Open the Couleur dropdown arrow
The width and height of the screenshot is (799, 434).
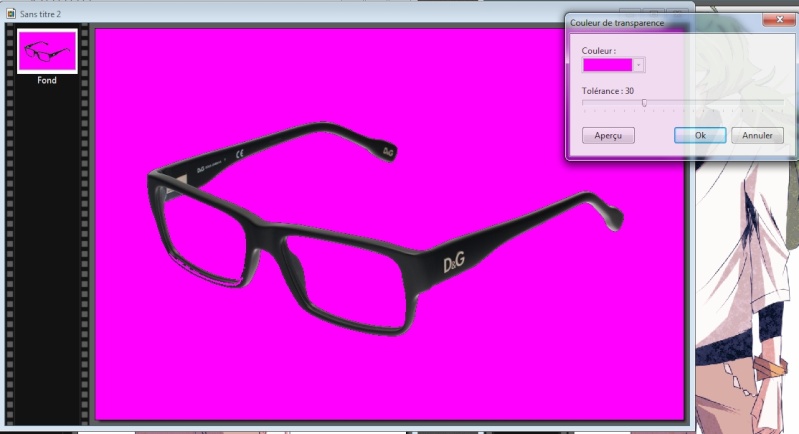point(639,65)
